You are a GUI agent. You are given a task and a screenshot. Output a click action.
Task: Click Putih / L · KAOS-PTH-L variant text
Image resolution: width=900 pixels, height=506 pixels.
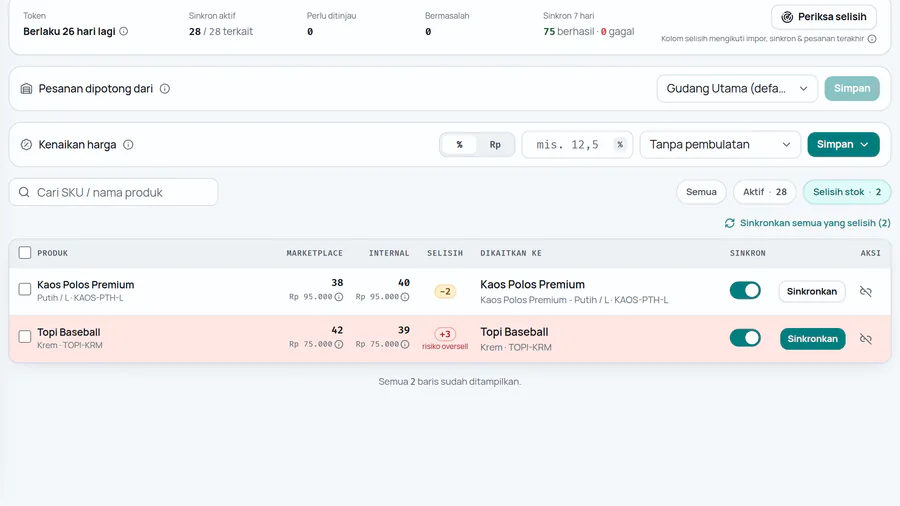80,298
